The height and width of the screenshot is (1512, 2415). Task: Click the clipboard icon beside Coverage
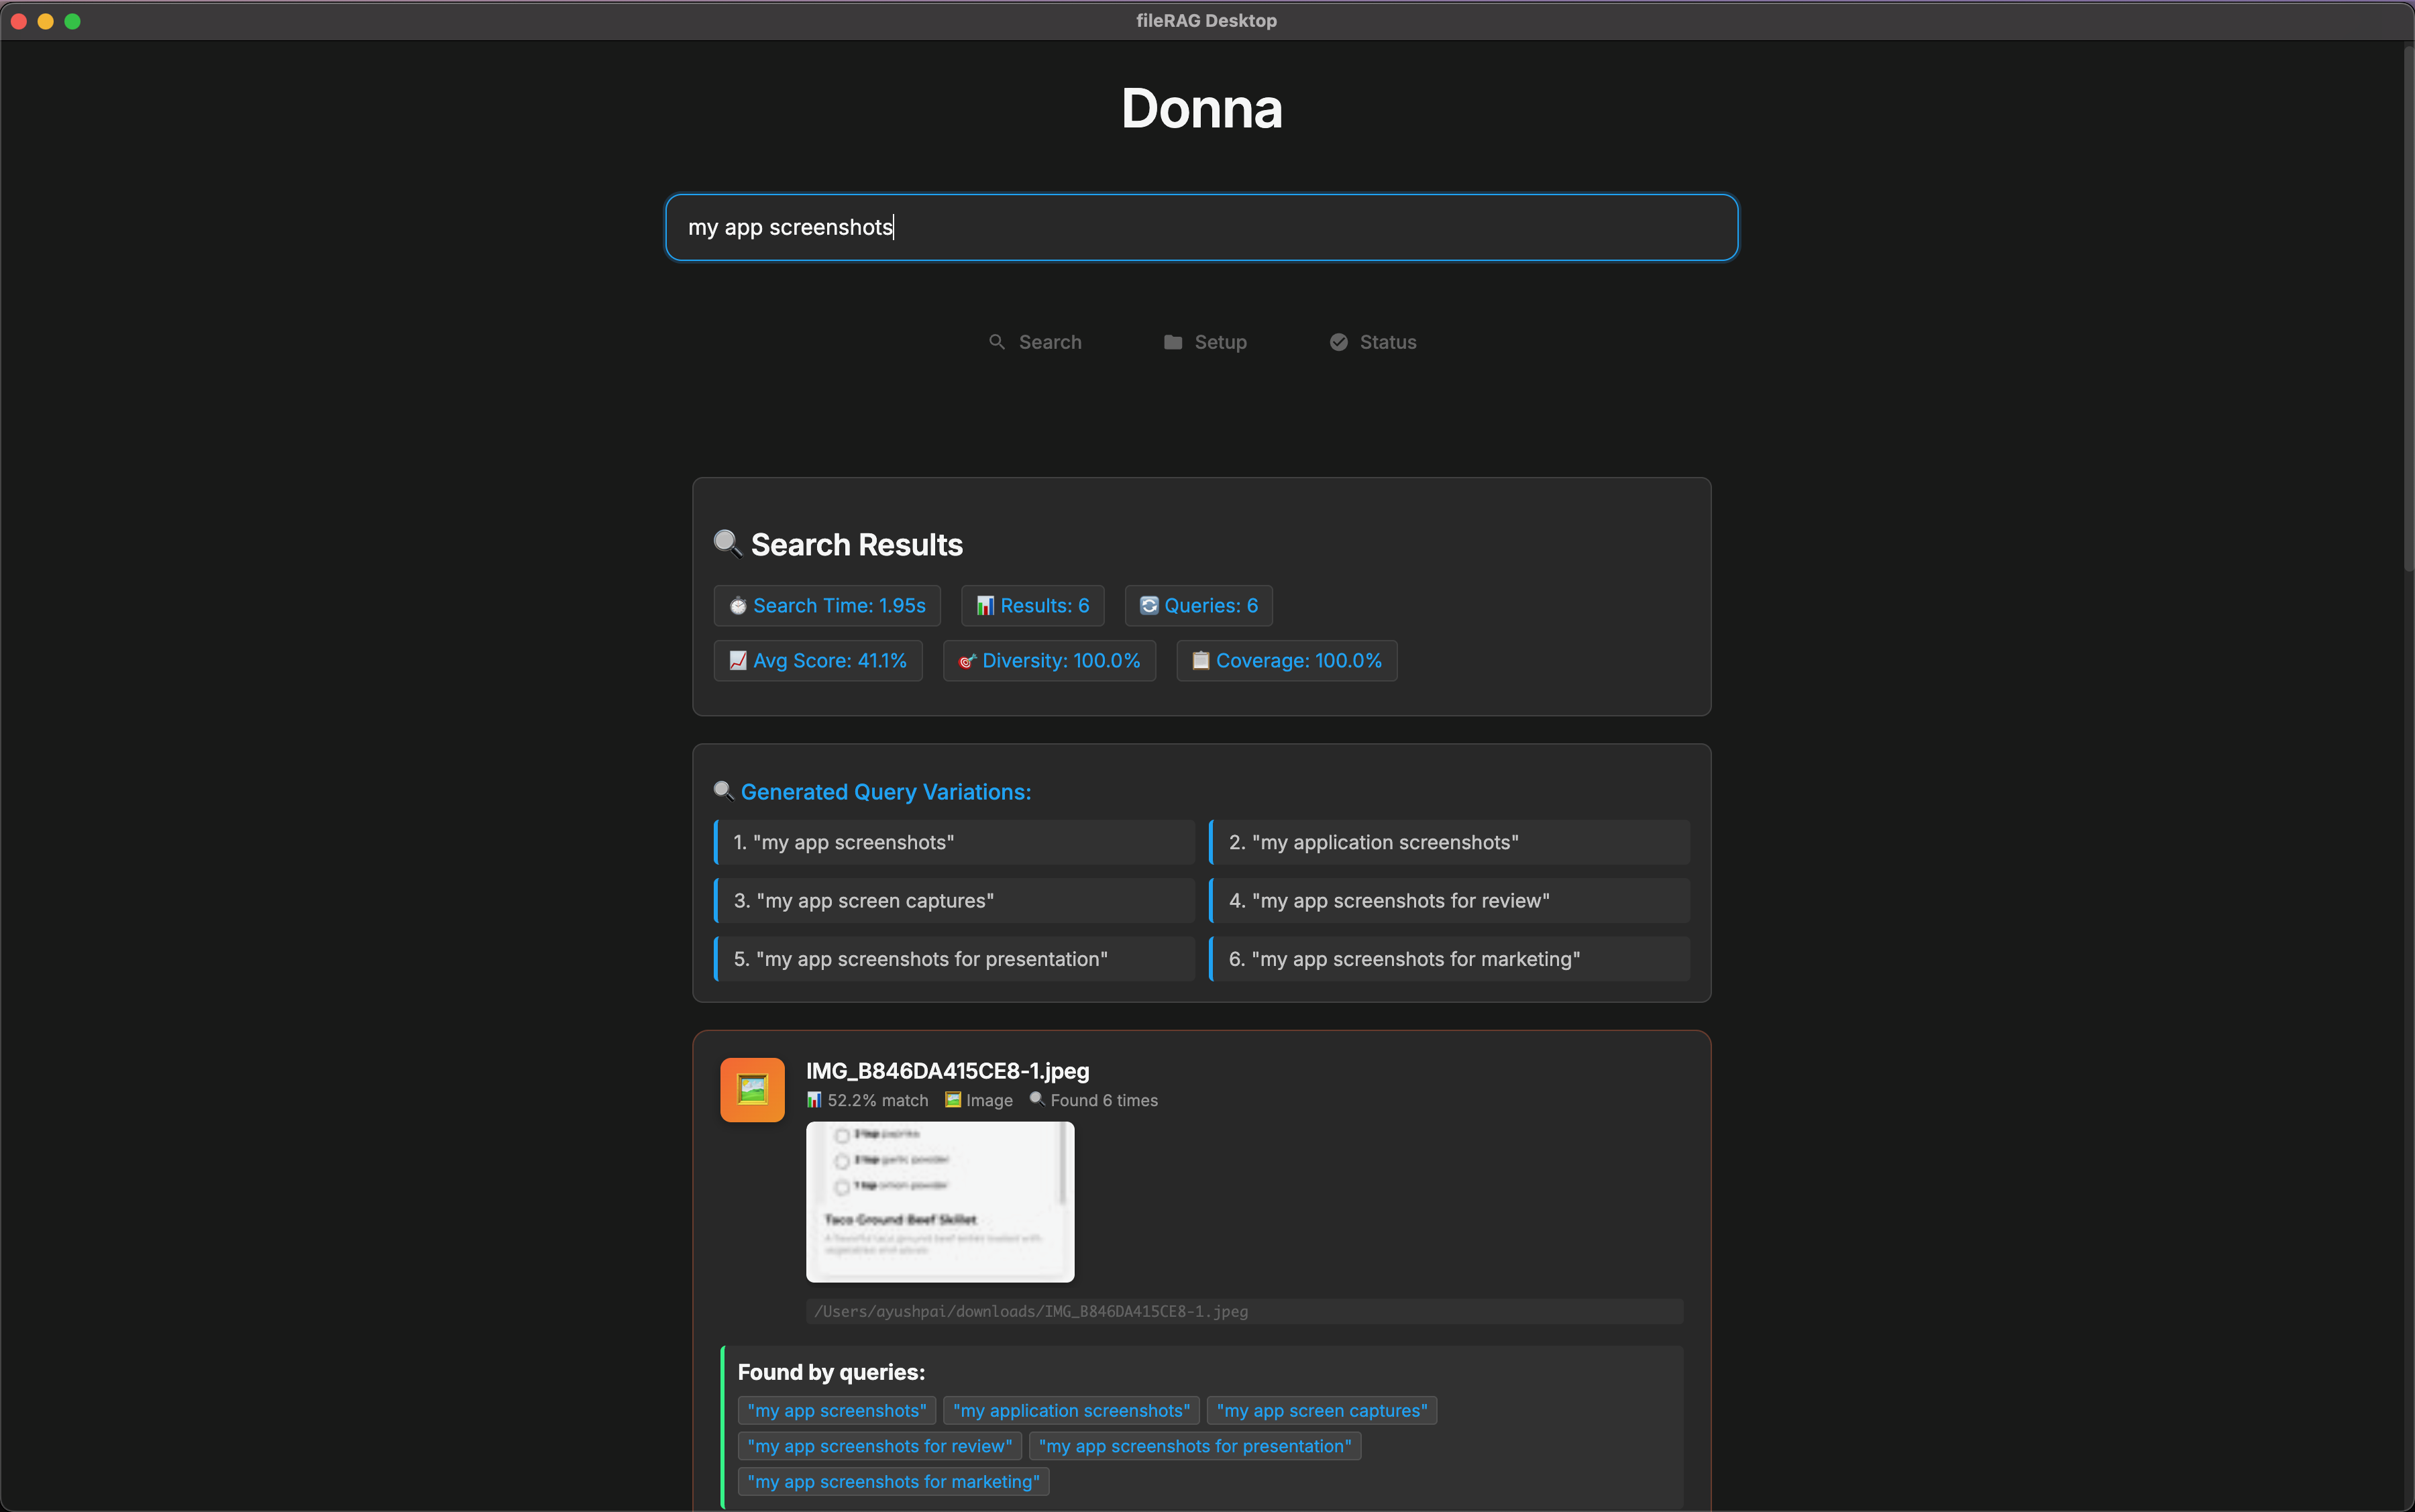[1200, 661]
